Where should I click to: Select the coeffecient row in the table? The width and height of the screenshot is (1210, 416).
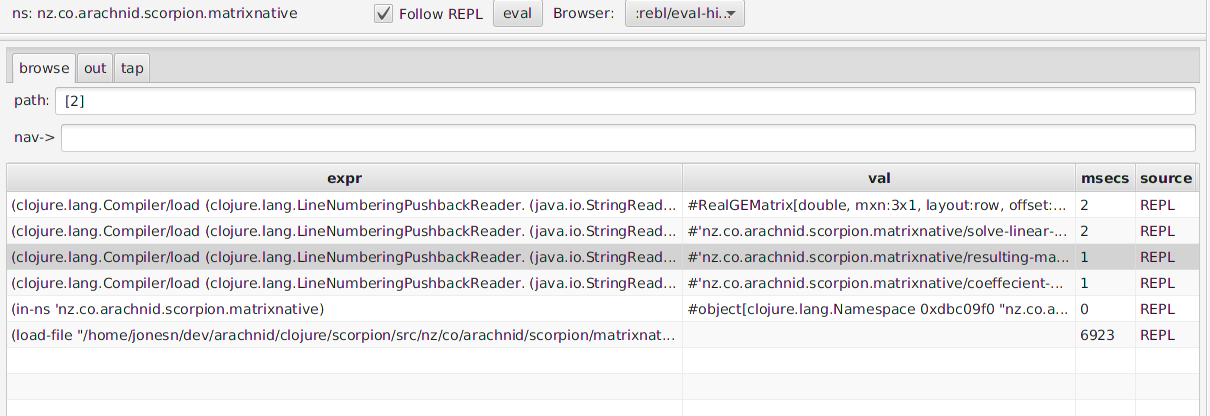pos(602,283)
